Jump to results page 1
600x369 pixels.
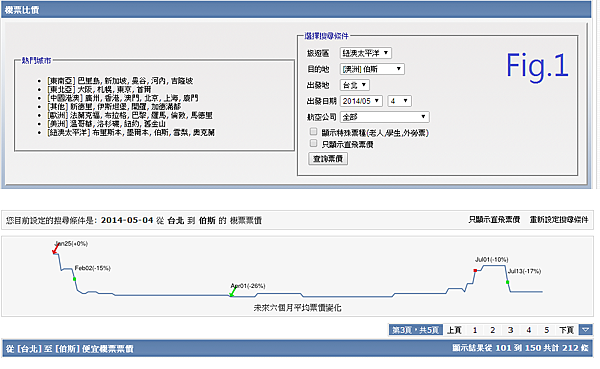[x=475, y=330]
